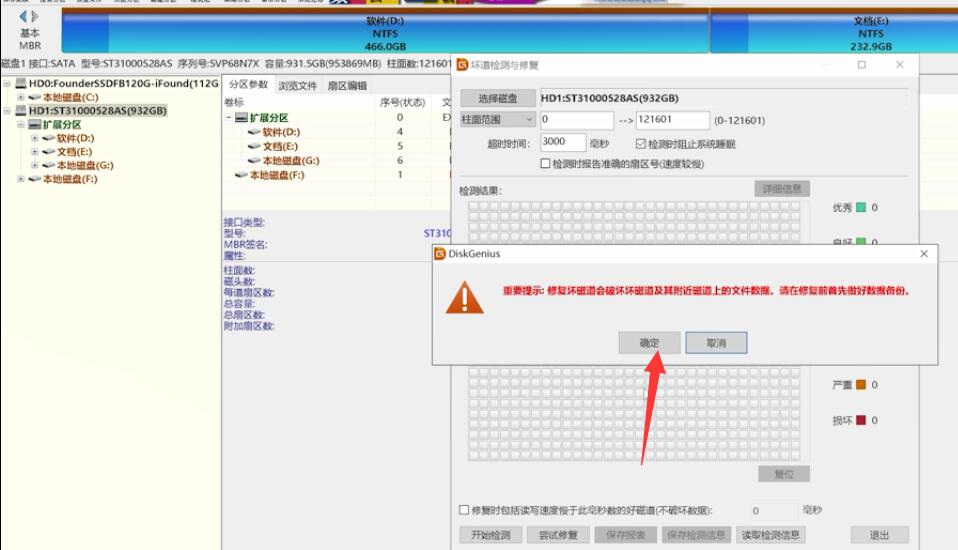This screenshot has width=958, height=550.
Task: Expand 本地磁盘(F:) node in left tree
Action: pyautogui.click(x=21, y=178)
